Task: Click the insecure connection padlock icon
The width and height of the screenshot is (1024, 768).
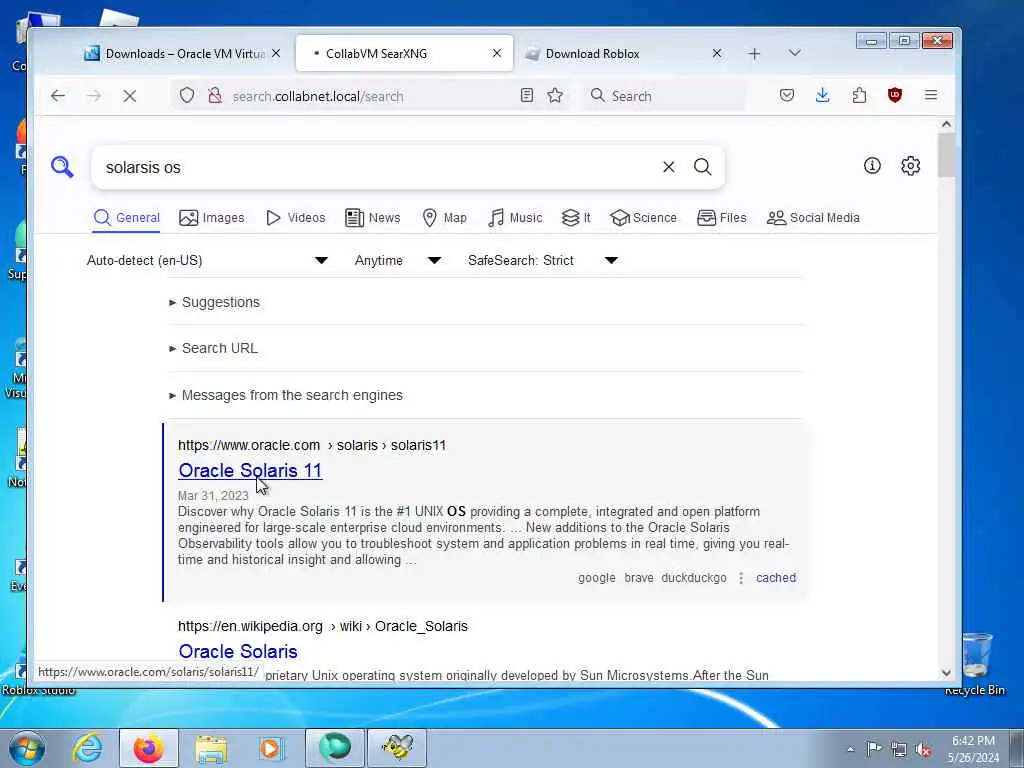Action: (215, 95)
